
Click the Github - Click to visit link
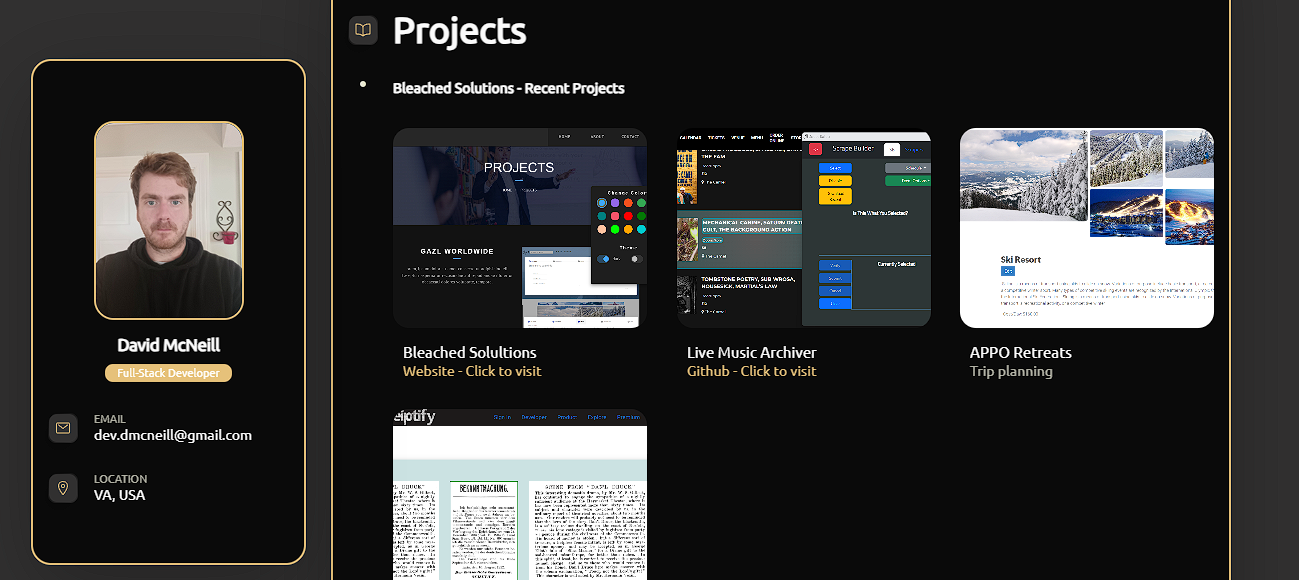point(751,370)
